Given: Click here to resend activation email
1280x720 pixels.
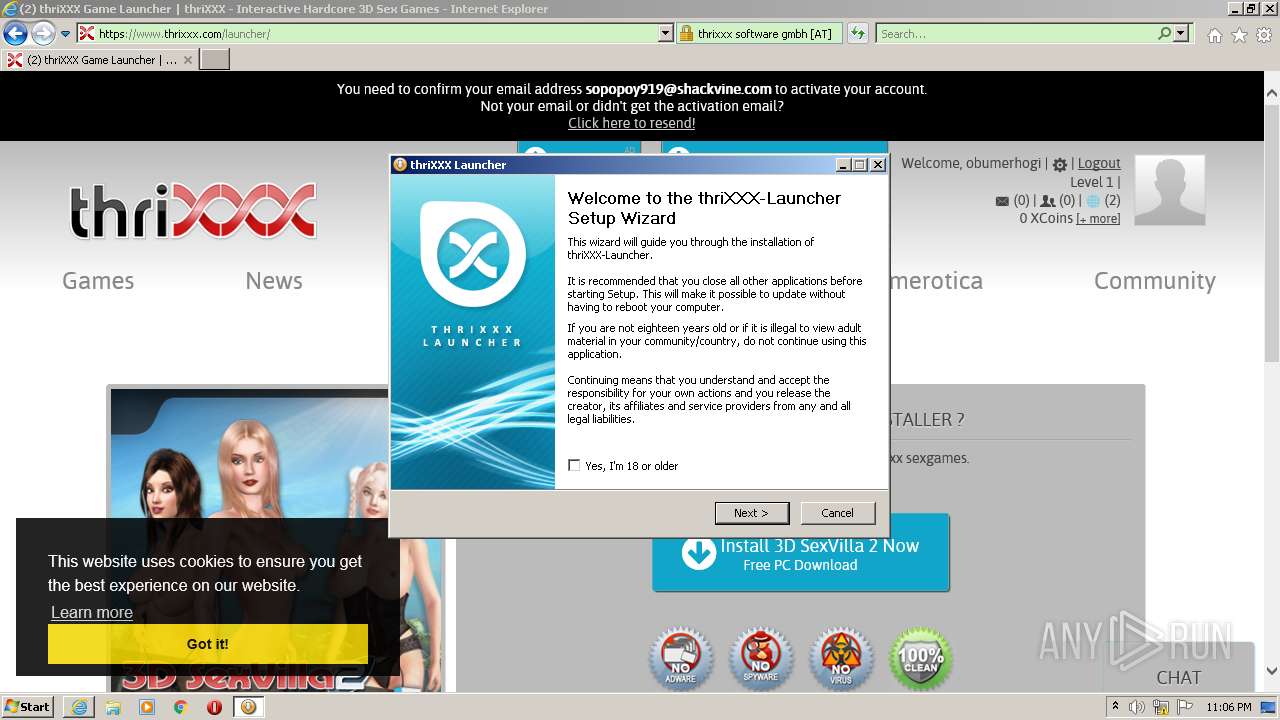Looking at the screenshot, I should pos(632,123).
